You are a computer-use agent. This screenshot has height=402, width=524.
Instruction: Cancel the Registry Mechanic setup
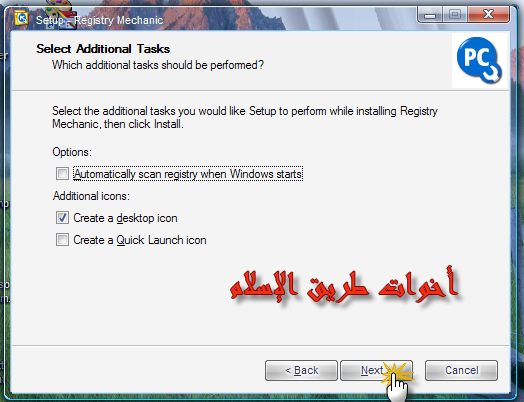click(461, 370)
